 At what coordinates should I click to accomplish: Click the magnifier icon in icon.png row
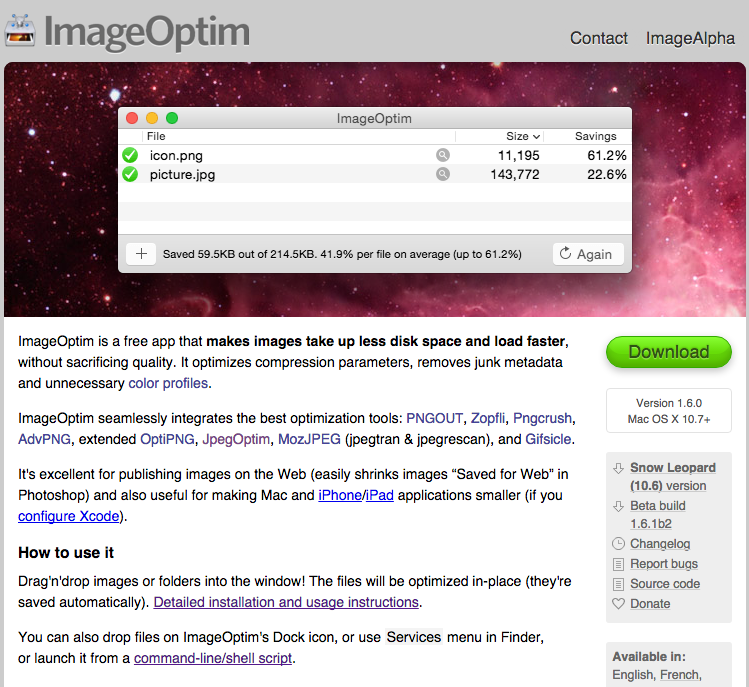coord(443,155)
